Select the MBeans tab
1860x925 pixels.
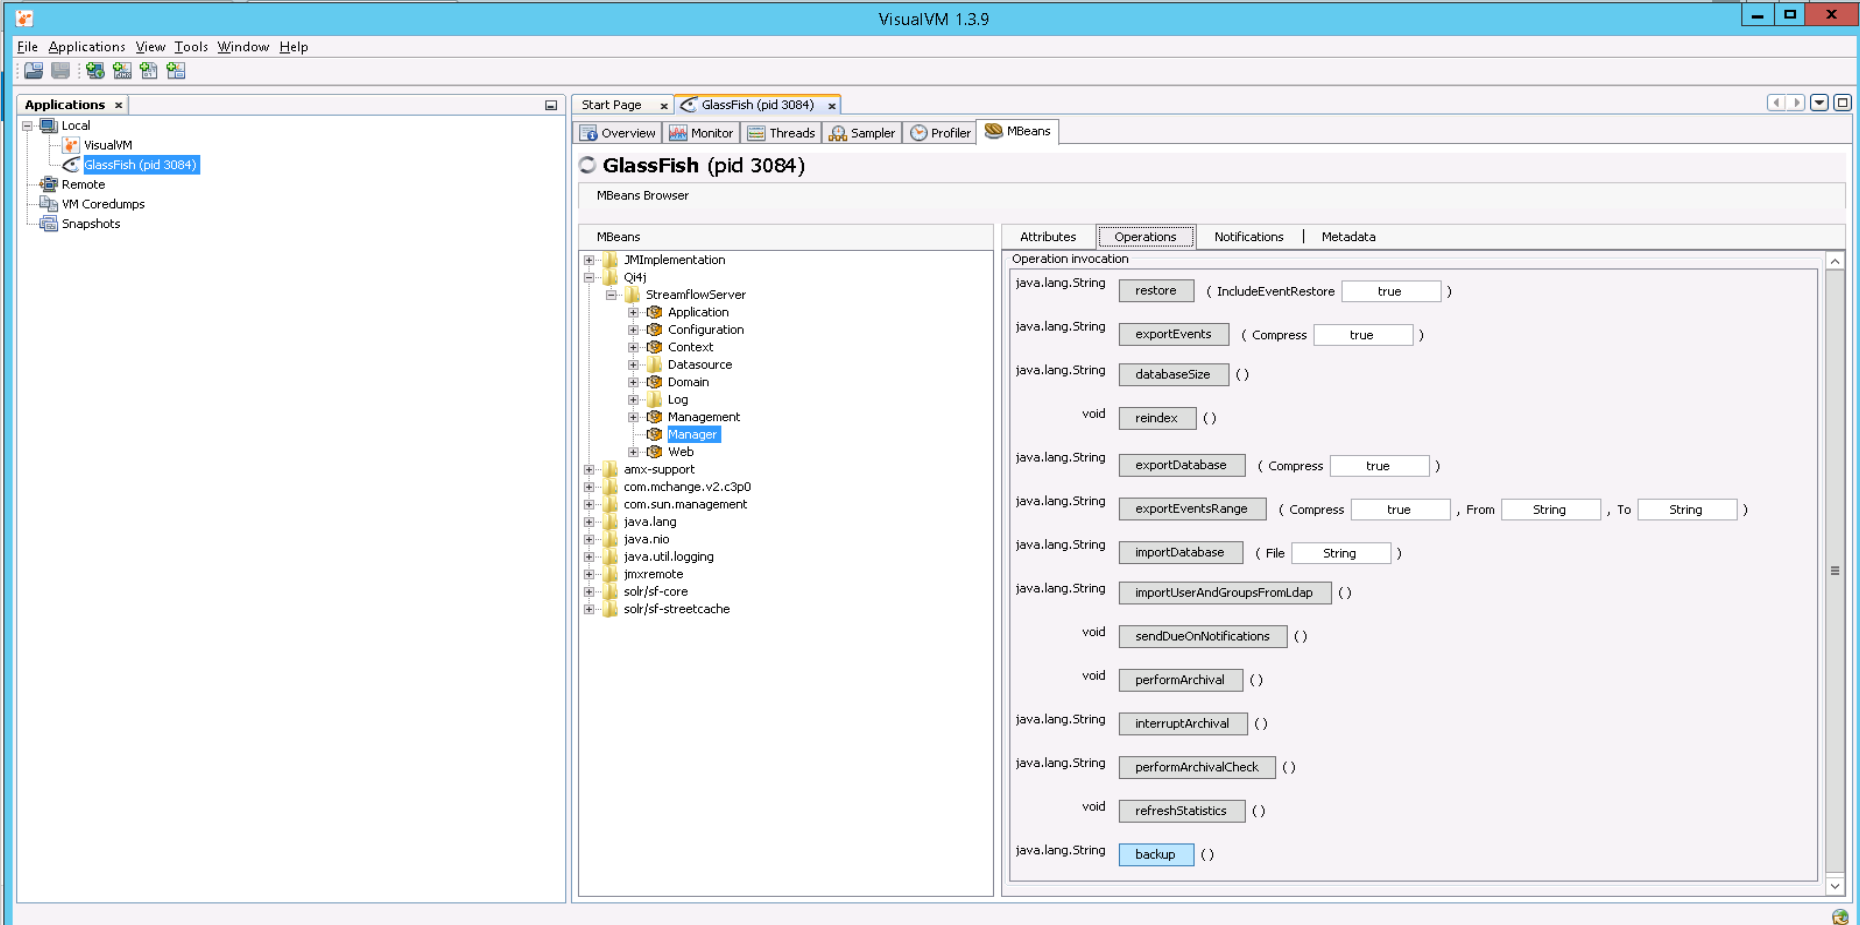pyautogui.click(x=1018, y=131)
